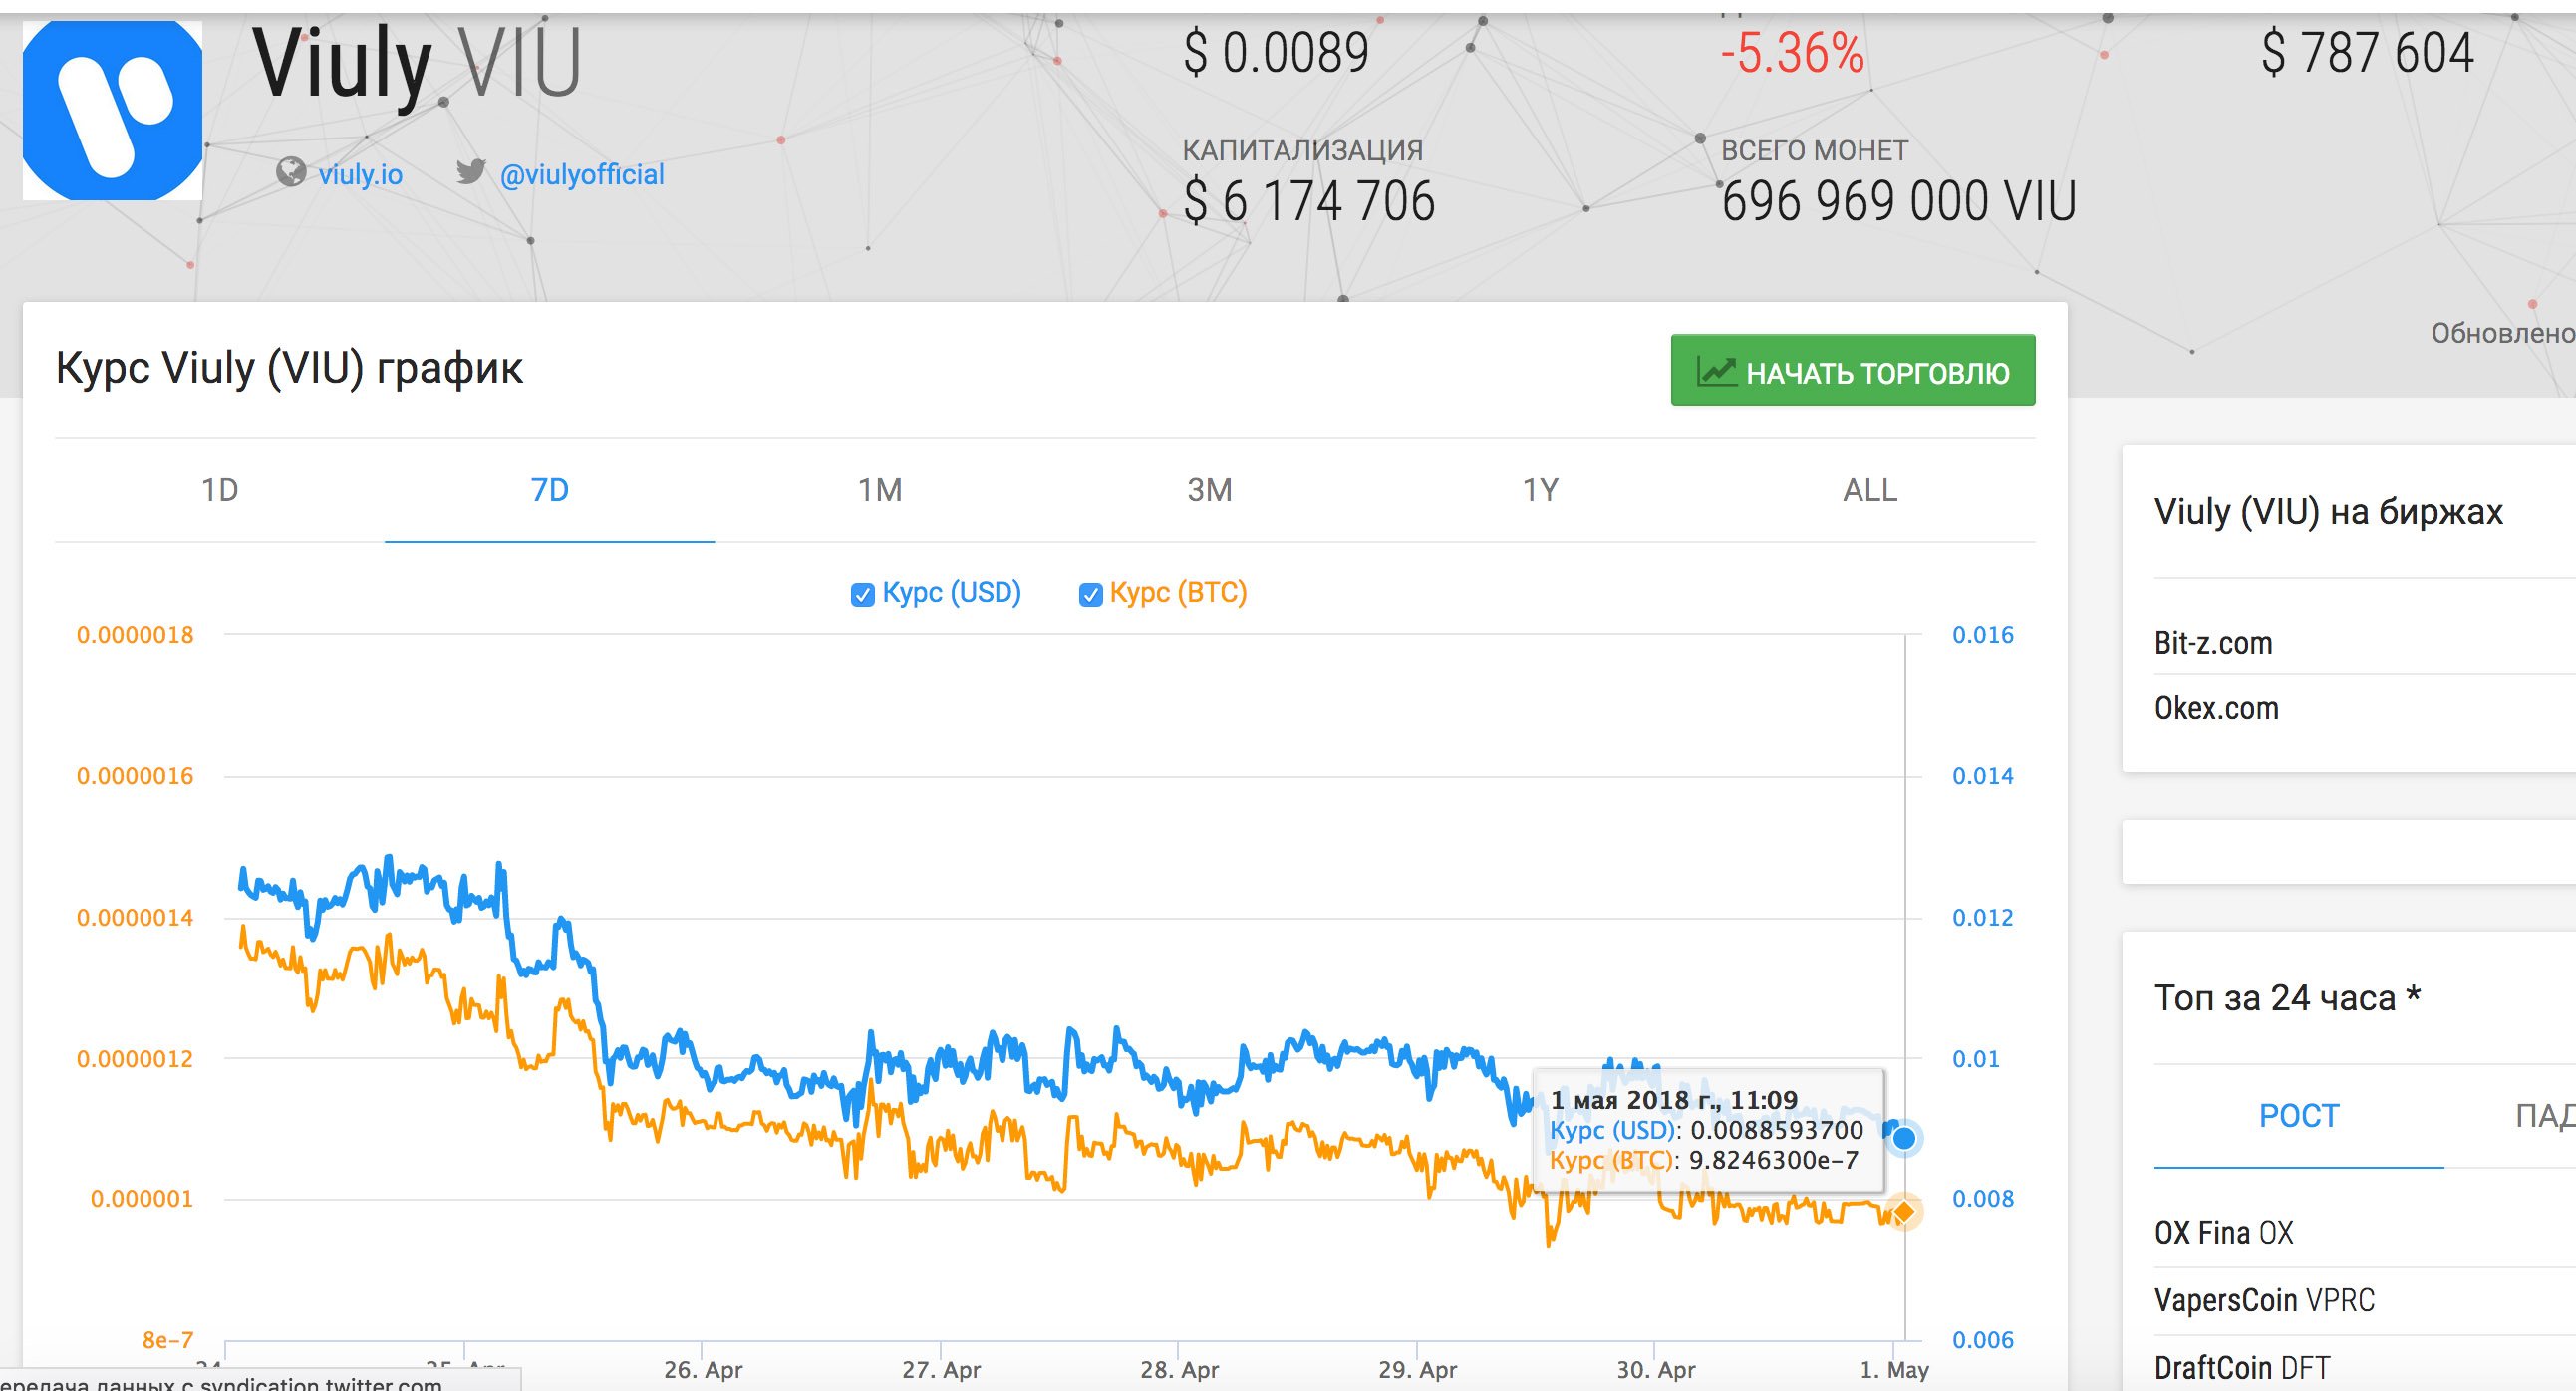Click the orange BTC diamond marker
The width and height of the screenshot is (2576, 1391).
[1904, 1212]
